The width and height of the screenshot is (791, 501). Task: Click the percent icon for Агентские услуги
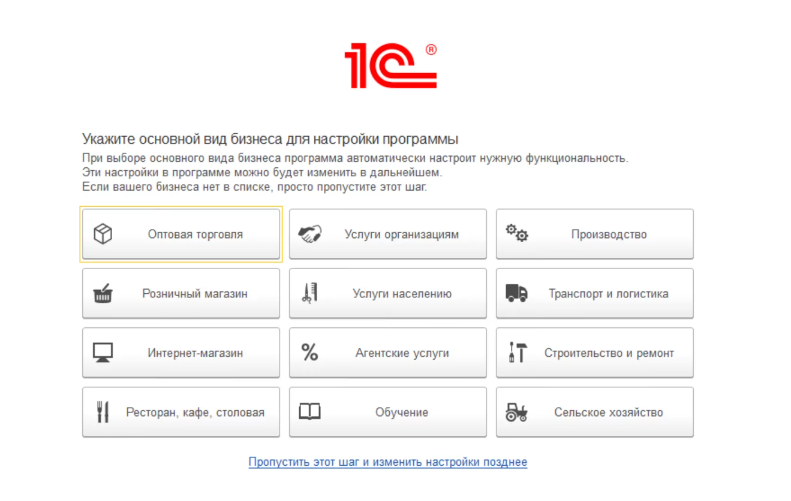pyautogui.click(x=310, y=352)
